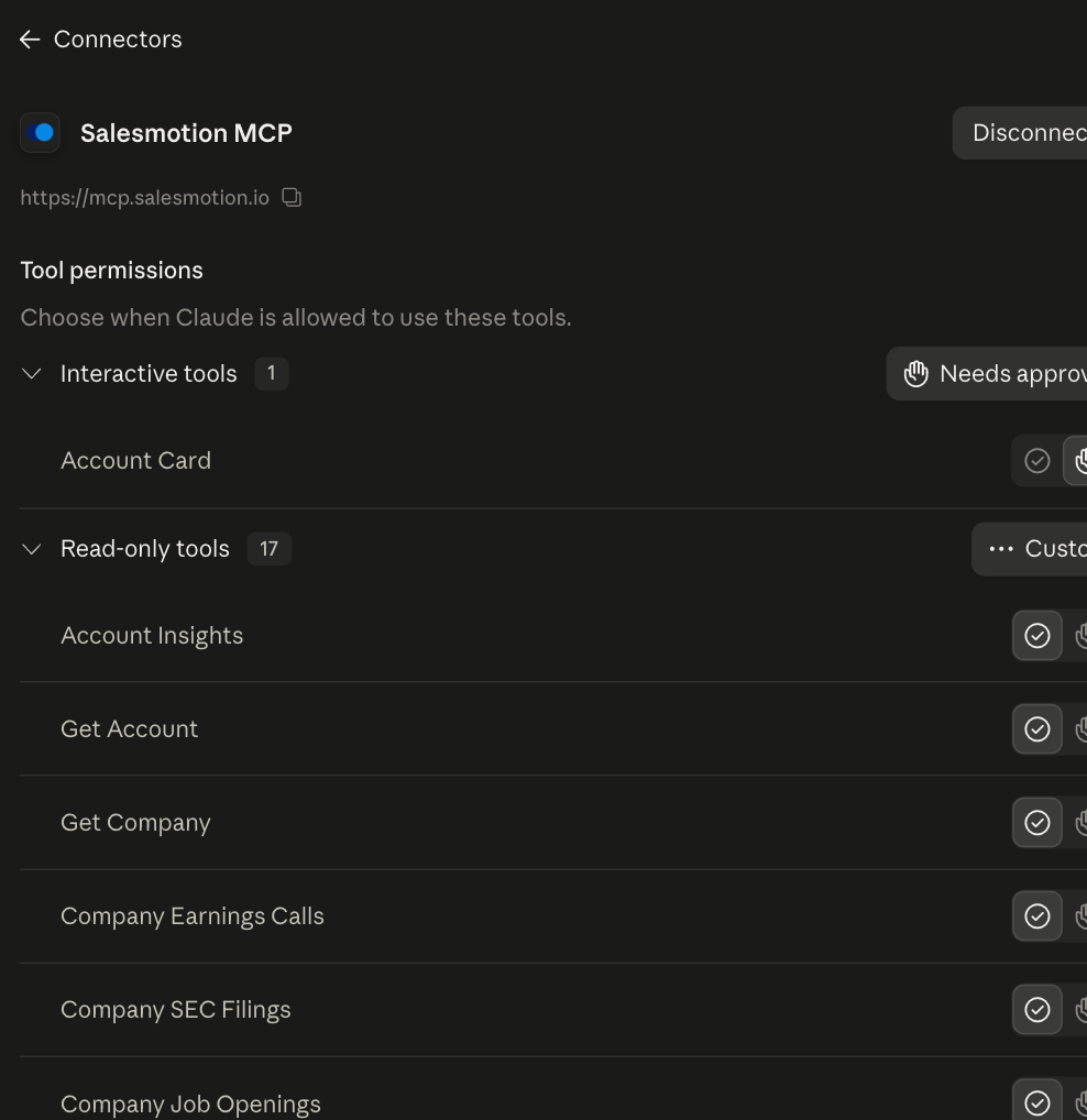Set Company Earnings Calls to always allow
Image resolution: width=1087 pixels, height=1120 pixels.
click(1037, 916)
